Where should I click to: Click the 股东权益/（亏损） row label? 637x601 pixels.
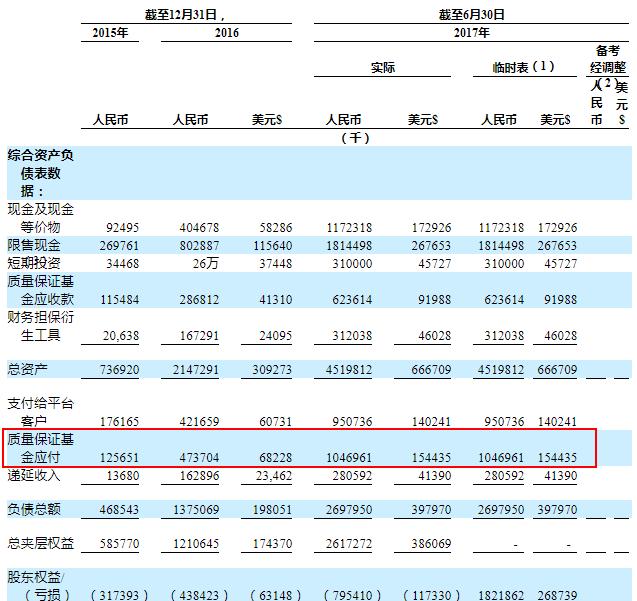pos(39,586)
